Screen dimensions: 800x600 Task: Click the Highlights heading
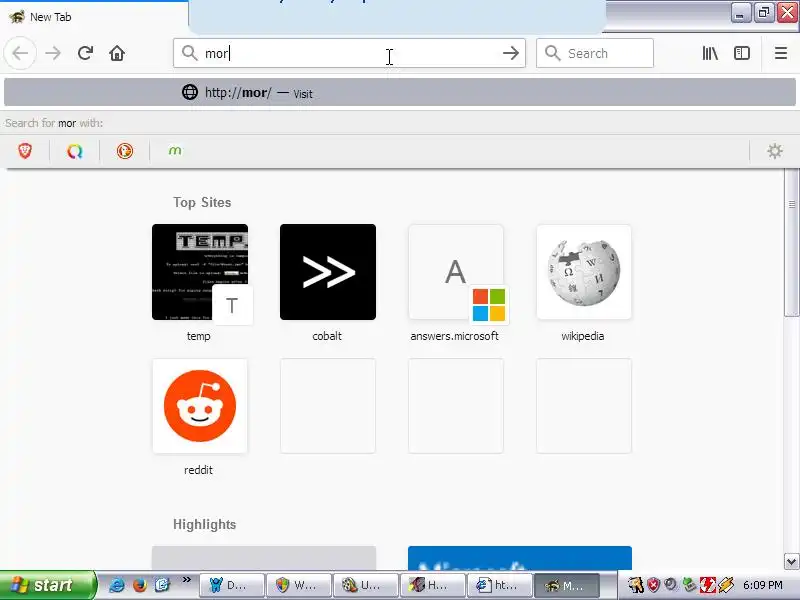point(205,524)
